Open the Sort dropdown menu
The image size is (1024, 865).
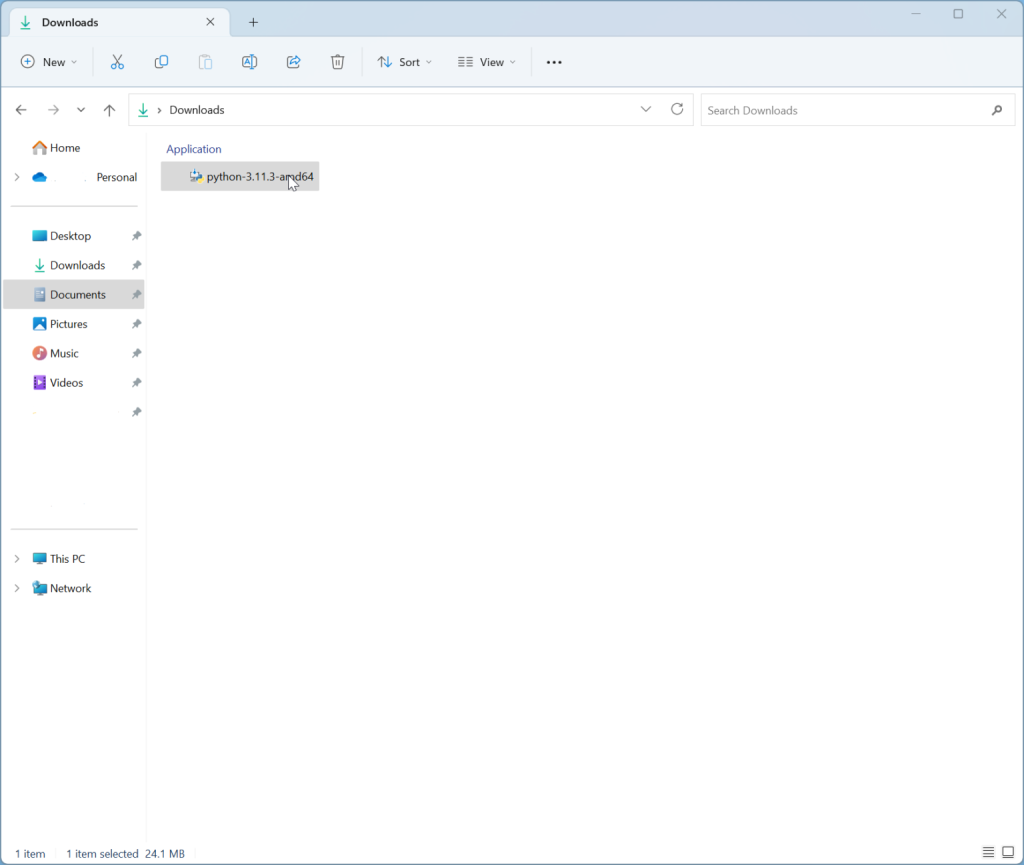click(404, 62)
